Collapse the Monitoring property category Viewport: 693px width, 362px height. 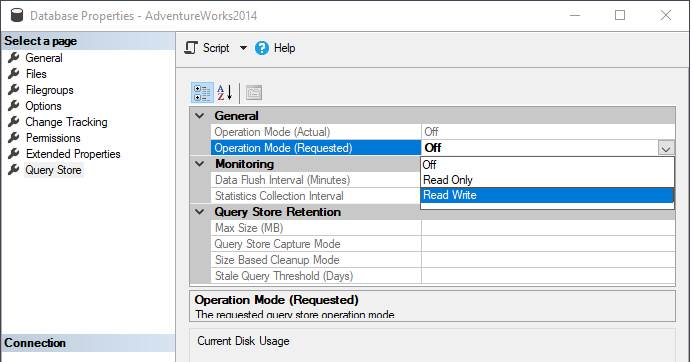click(x=200, y=164)
